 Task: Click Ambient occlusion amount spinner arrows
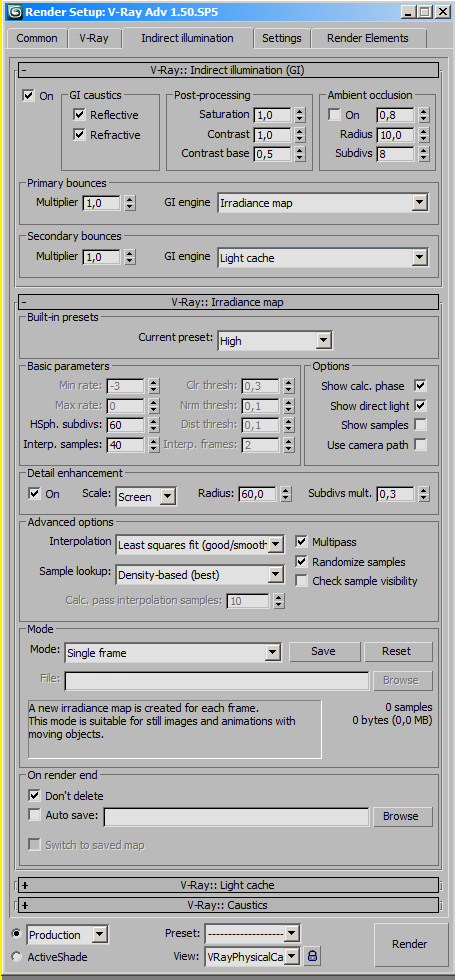click(x=424, y=115)
